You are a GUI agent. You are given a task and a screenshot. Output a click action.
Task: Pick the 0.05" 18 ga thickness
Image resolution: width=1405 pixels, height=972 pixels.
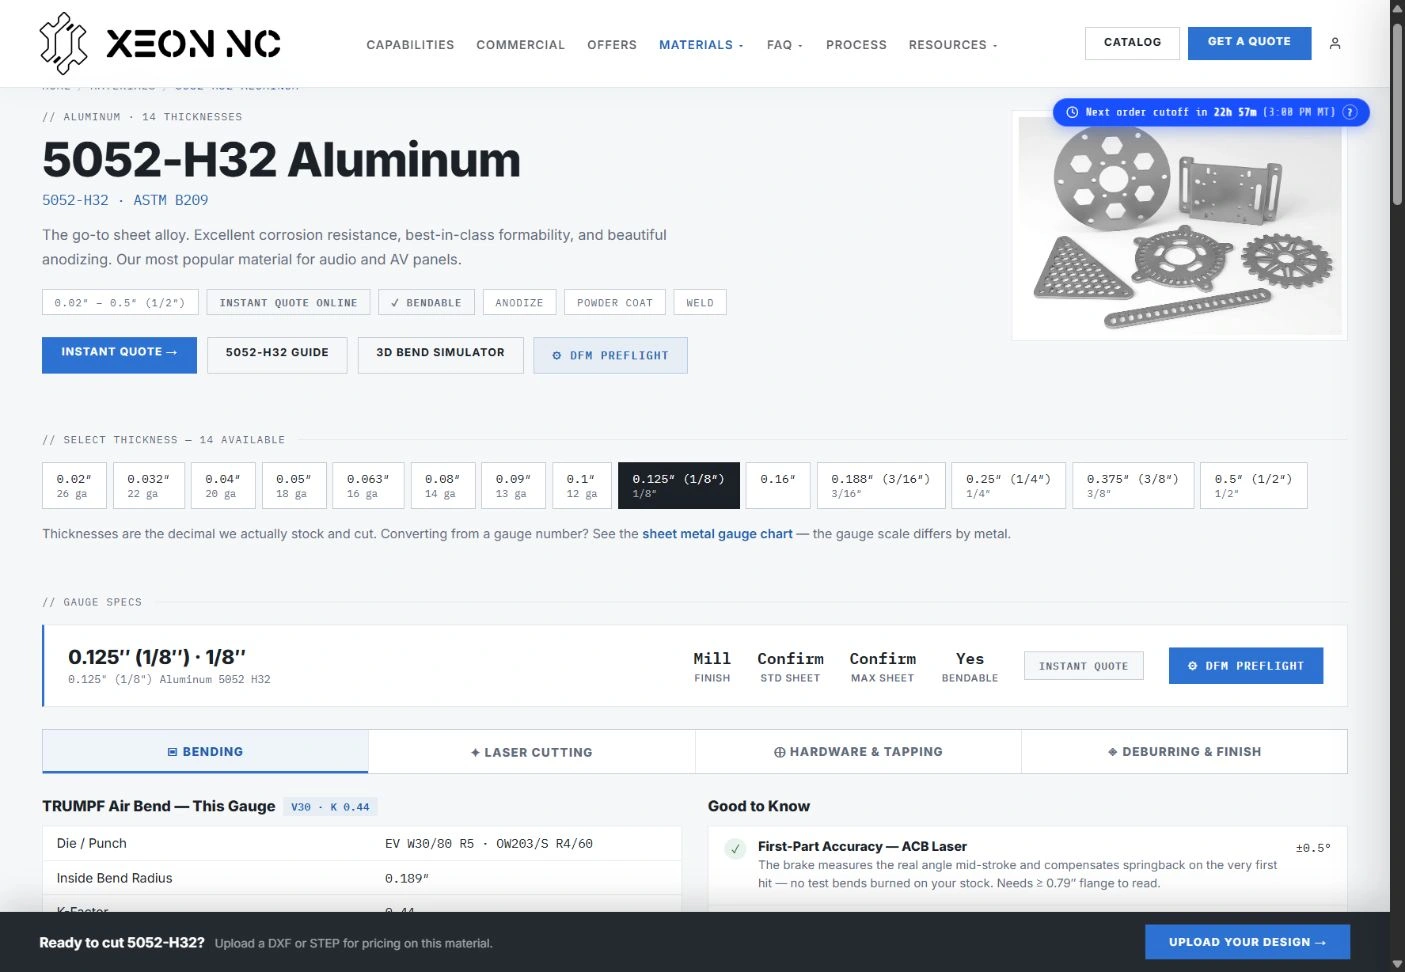[x=294, y=486]
